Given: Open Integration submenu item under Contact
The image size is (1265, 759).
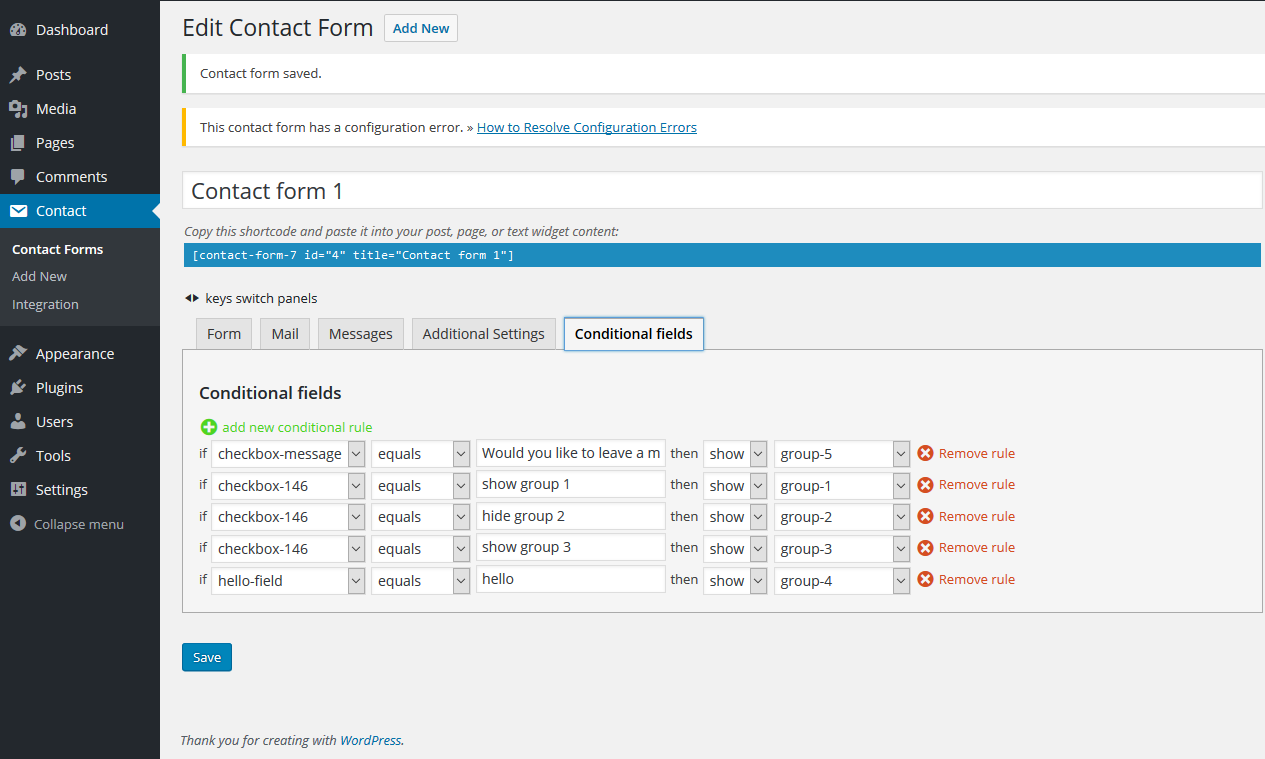Looking at the screenshot, I should click(x=45, y=305).
